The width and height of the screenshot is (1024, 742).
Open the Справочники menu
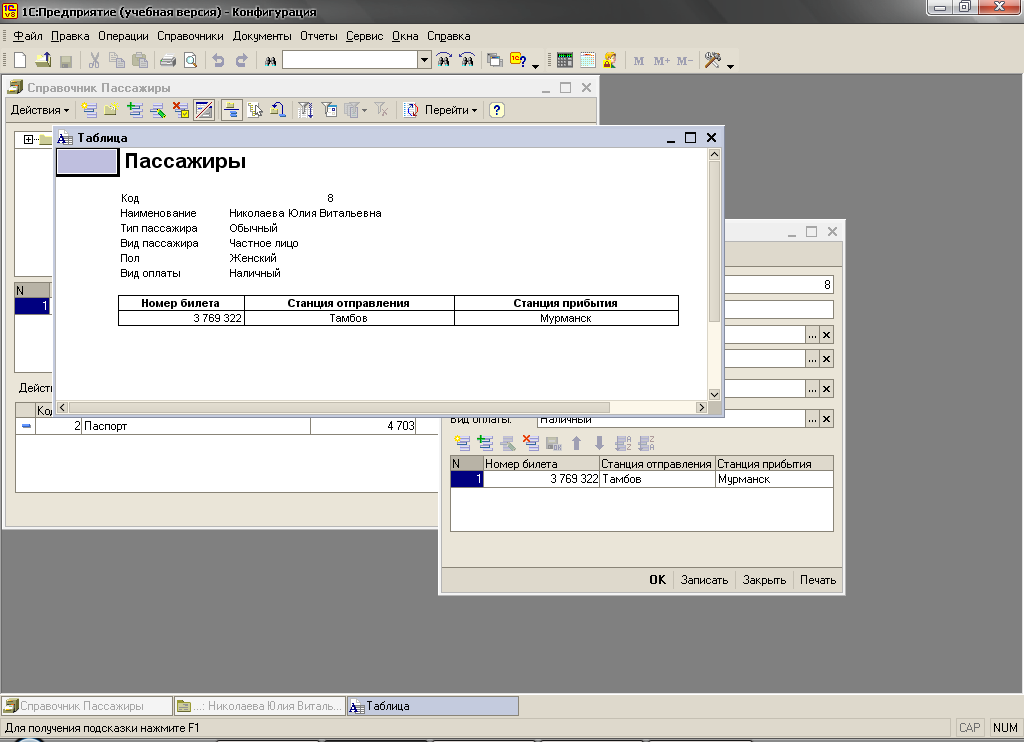(190, 36)
